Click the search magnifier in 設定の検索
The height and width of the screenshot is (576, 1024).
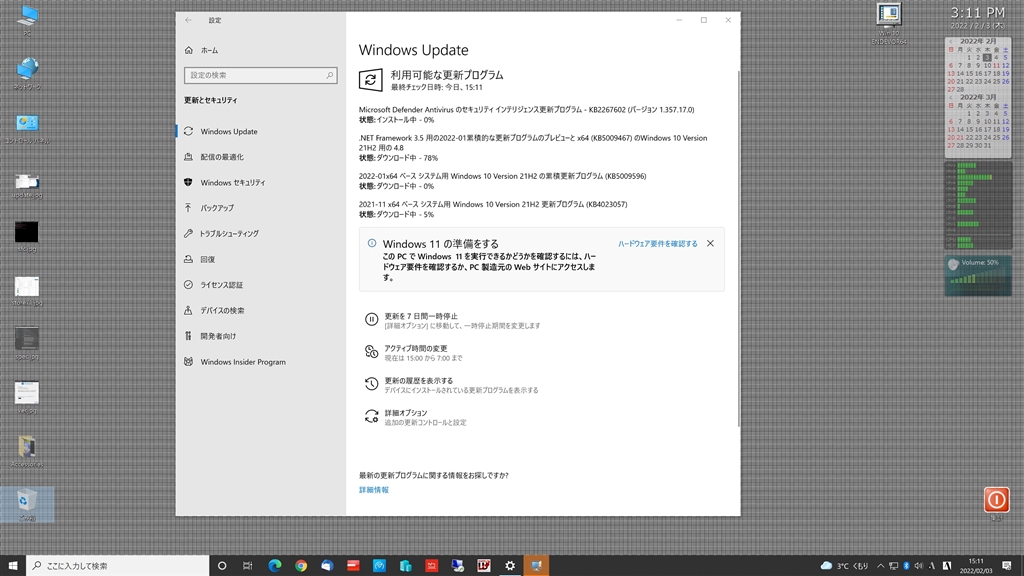(x=329, y=75)
